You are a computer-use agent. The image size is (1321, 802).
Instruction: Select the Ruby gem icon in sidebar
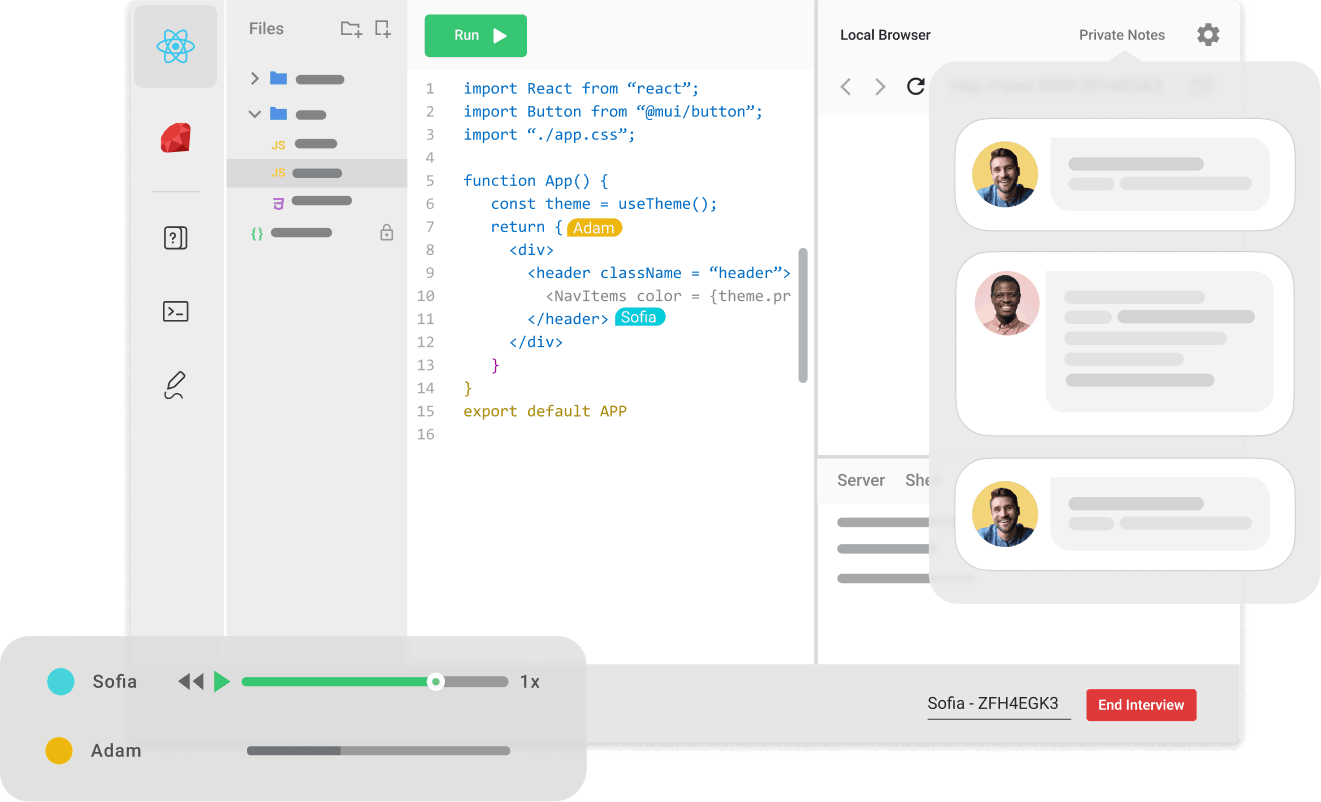click(175, 138)
